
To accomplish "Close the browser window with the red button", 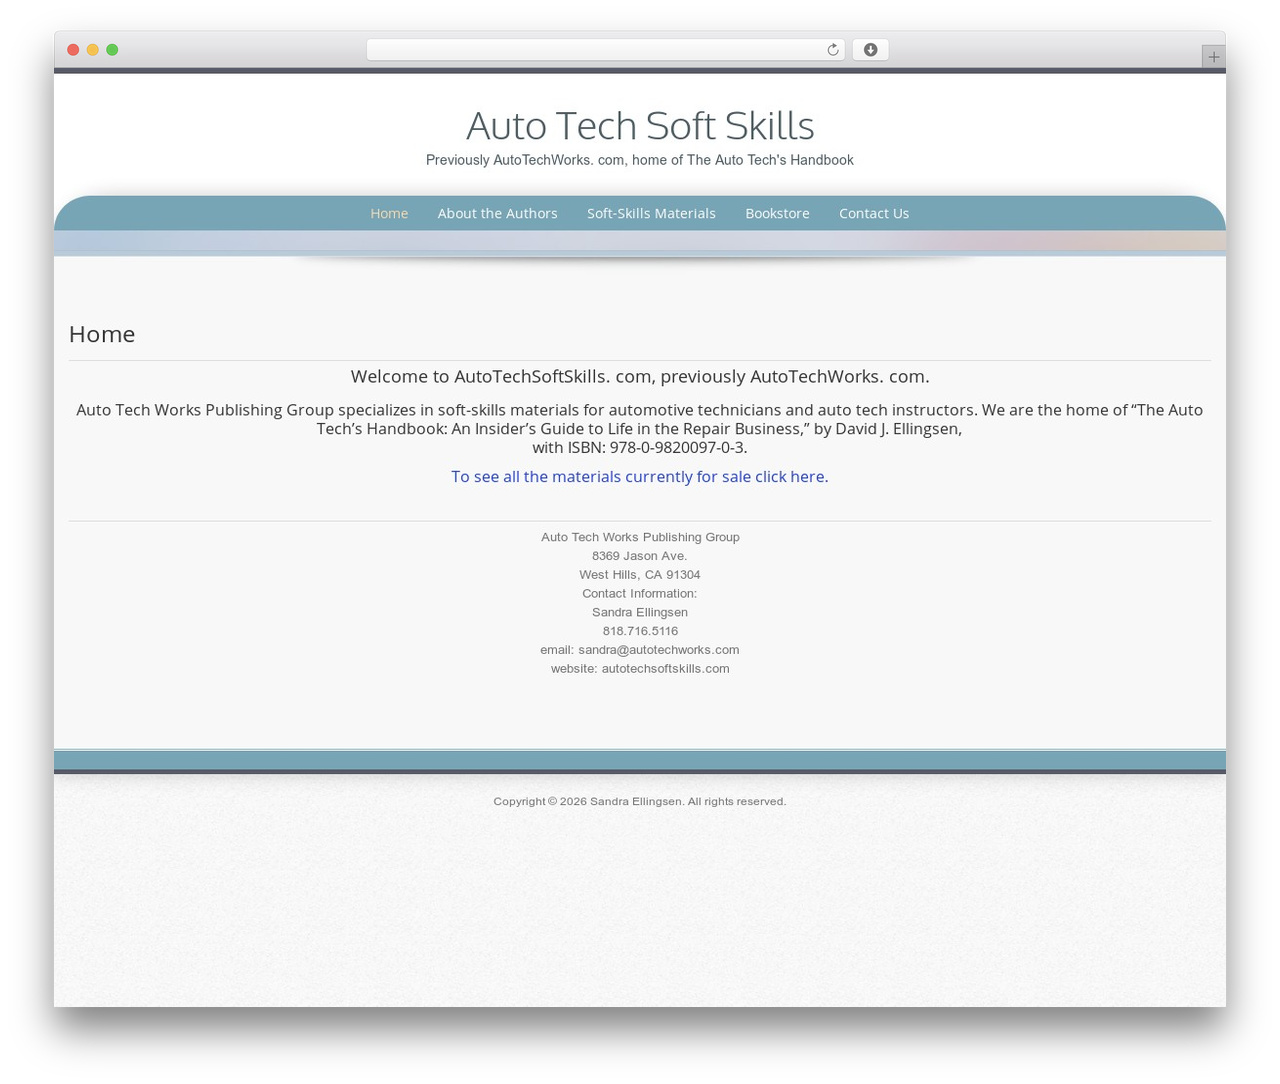I will point(73,50).
